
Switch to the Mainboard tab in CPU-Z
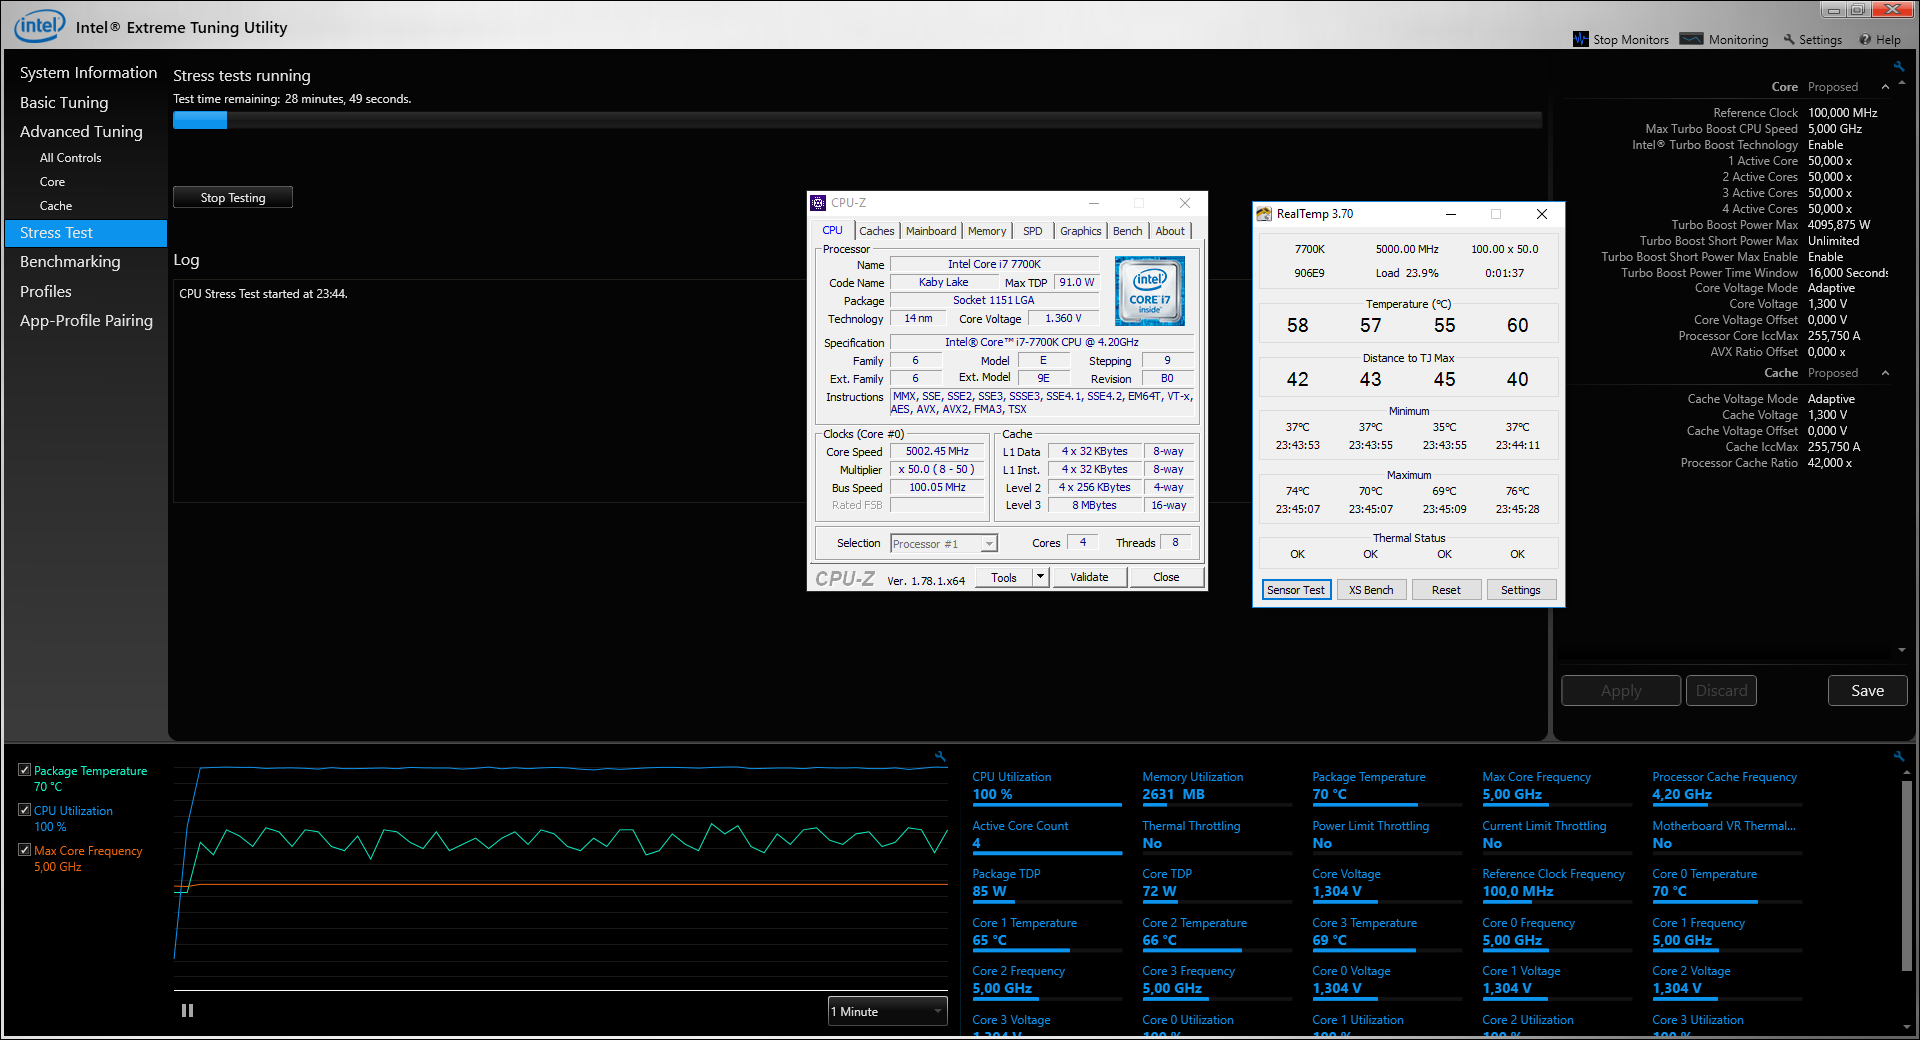click(931, 231)
